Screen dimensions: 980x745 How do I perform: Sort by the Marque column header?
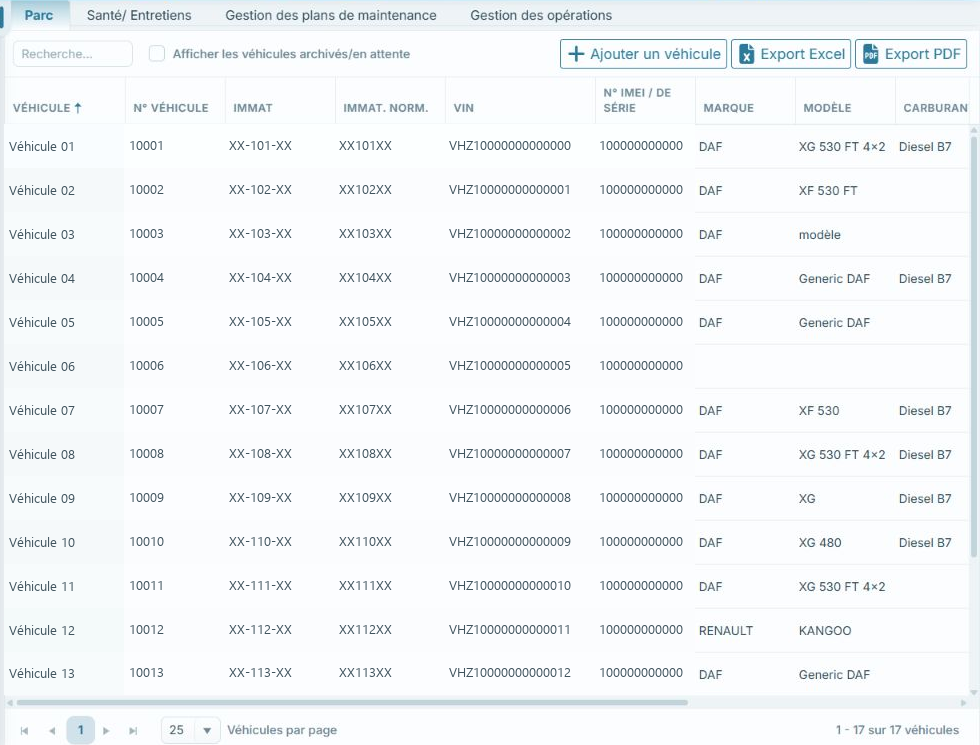pyautogui.click(x=728, y=108)
